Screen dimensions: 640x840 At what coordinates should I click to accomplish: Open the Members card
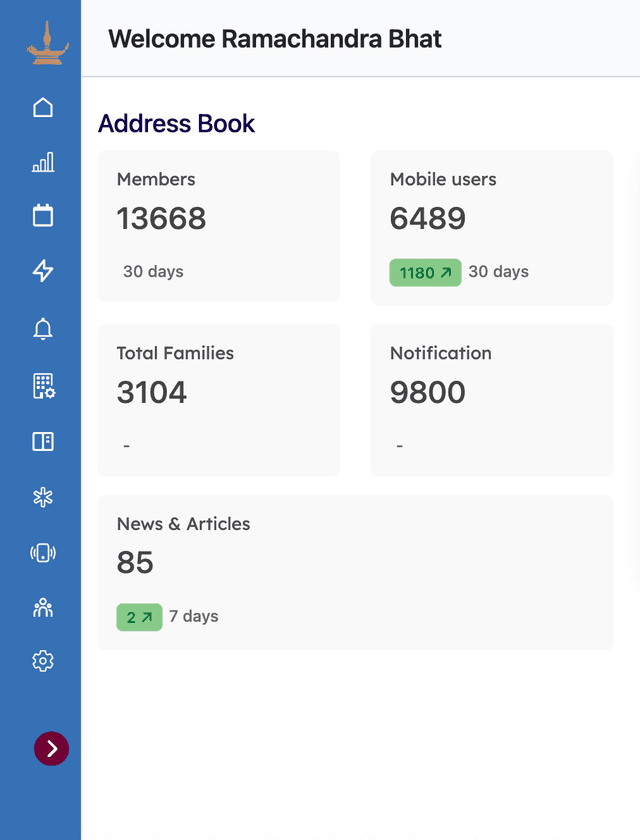[x=218, y=226]
